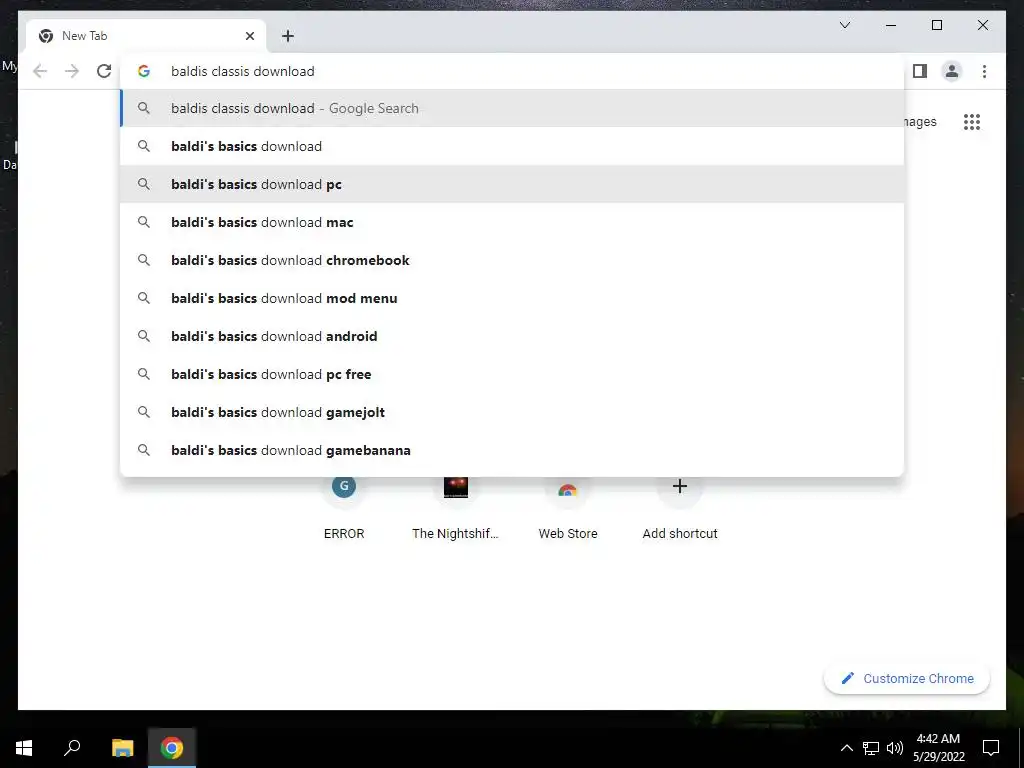The width and height of the screenshot is (1024, 768).
Task: Choose suggestion 'baldi's basics download chromebook'
Action: [x=512, y=260]
